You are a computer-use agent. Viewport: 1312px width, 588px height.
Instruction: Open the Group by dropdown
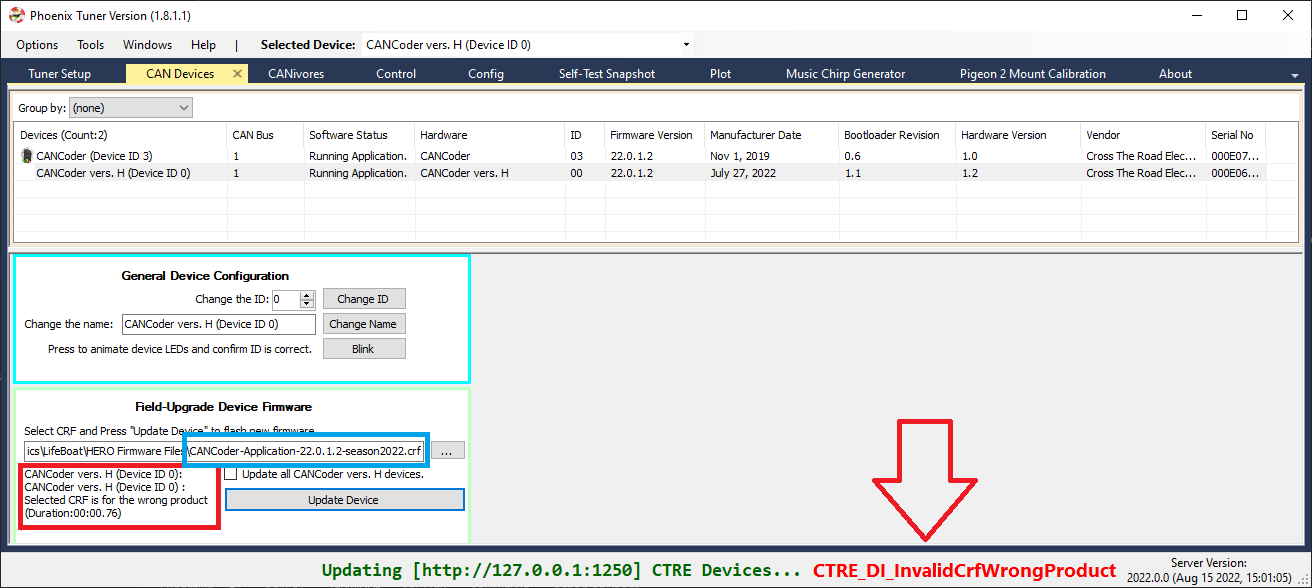pyautogui.click(x=132, y=107)
